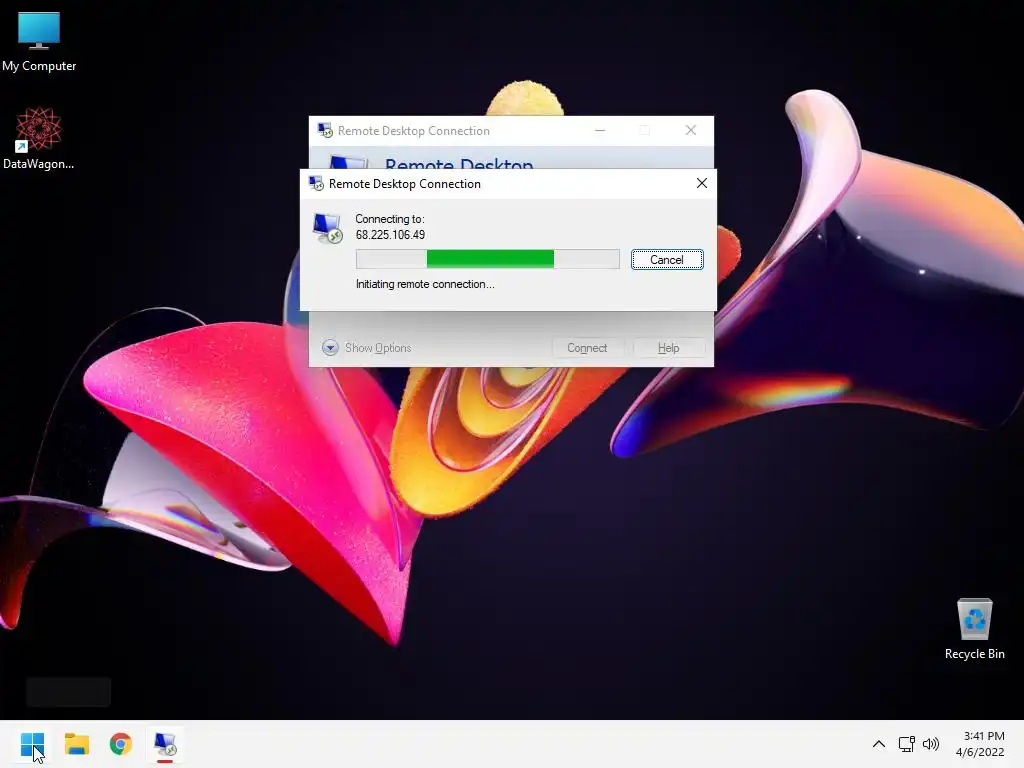Close the connecting progress dialog
The image size is (1024, 768).
[701, 184]
